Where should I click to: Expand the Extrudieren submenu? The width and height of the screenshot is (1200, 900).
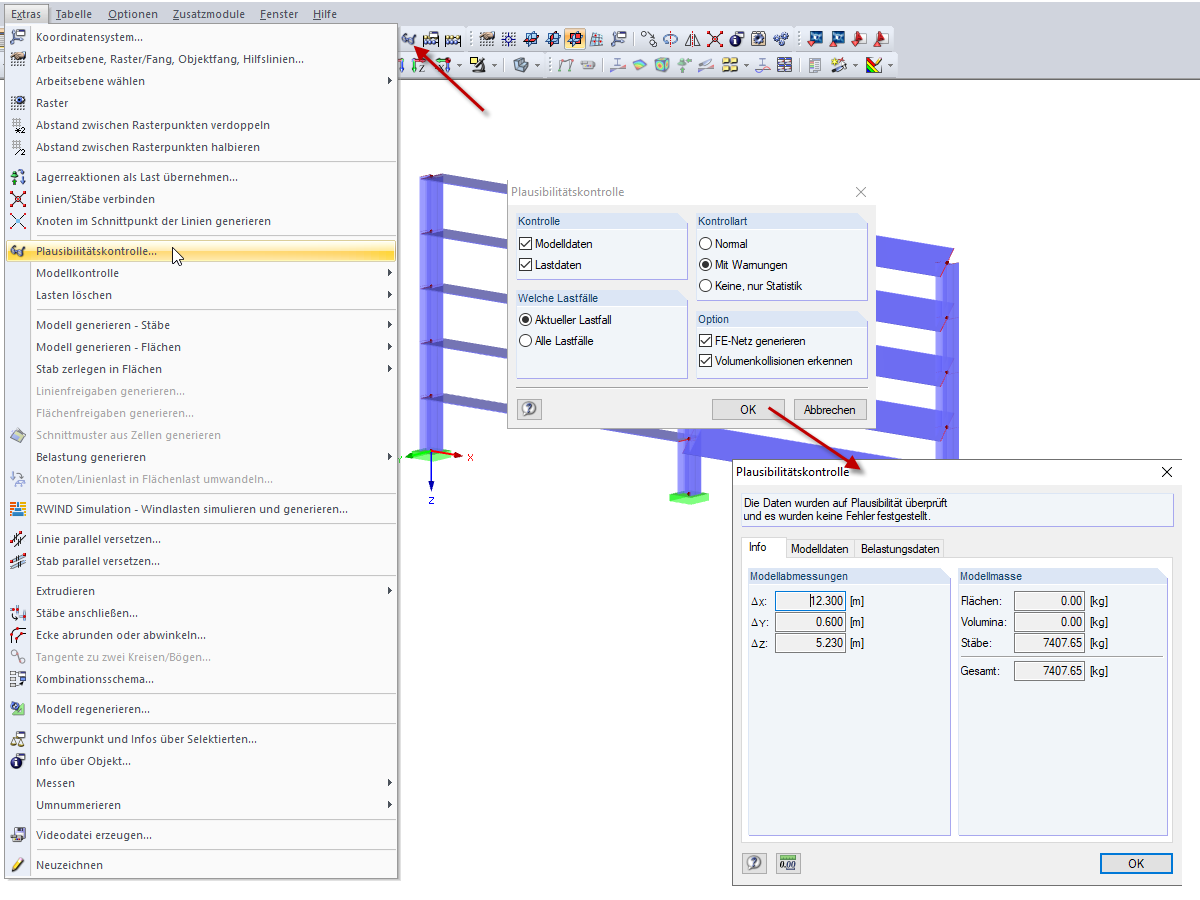(x=201, y=591)
